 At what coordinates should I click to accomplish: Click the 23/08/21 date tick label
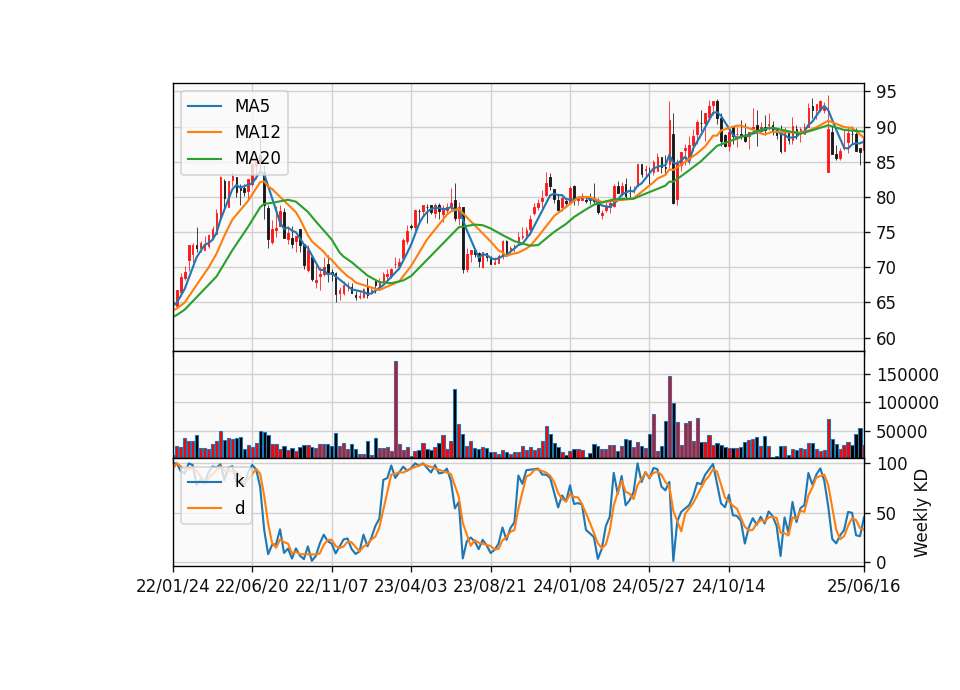(490, 586)
